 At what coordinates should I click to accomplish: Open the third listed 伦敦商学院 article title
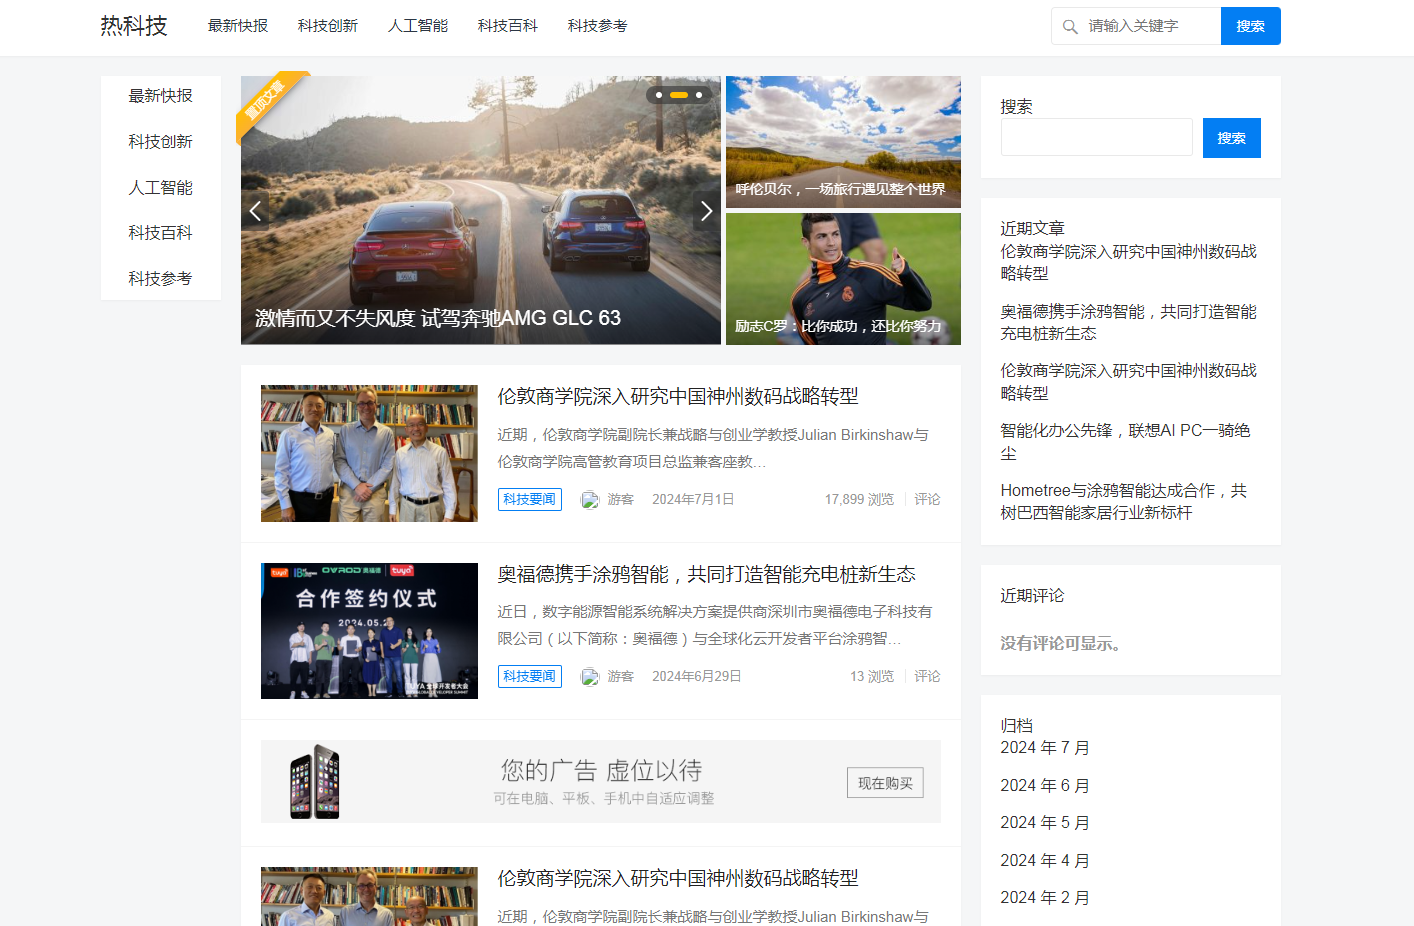(678, 879)
